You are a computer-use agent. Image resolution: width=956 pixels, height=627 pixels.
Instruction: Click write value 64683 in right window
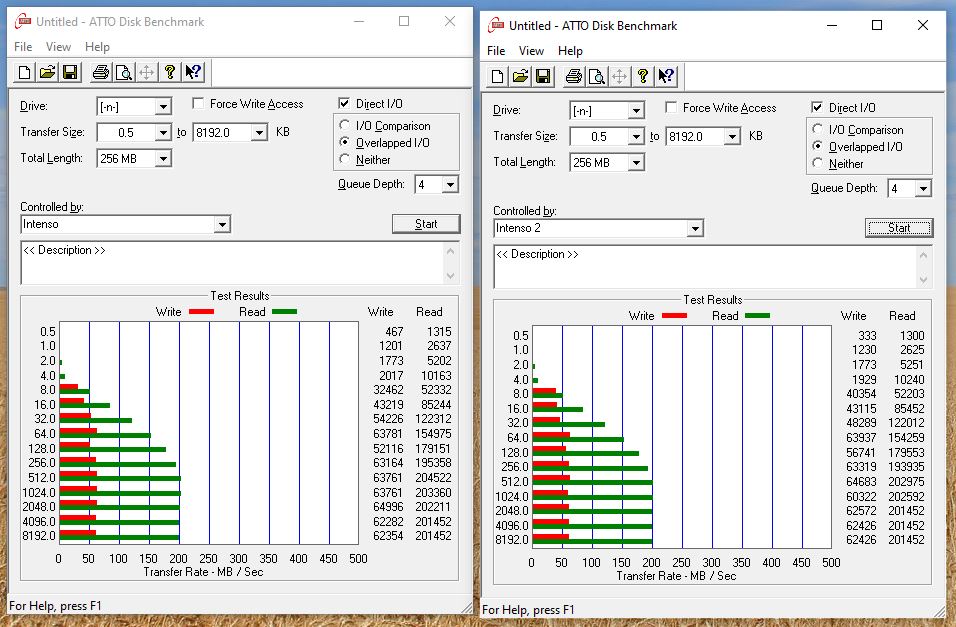pos(861,481)
